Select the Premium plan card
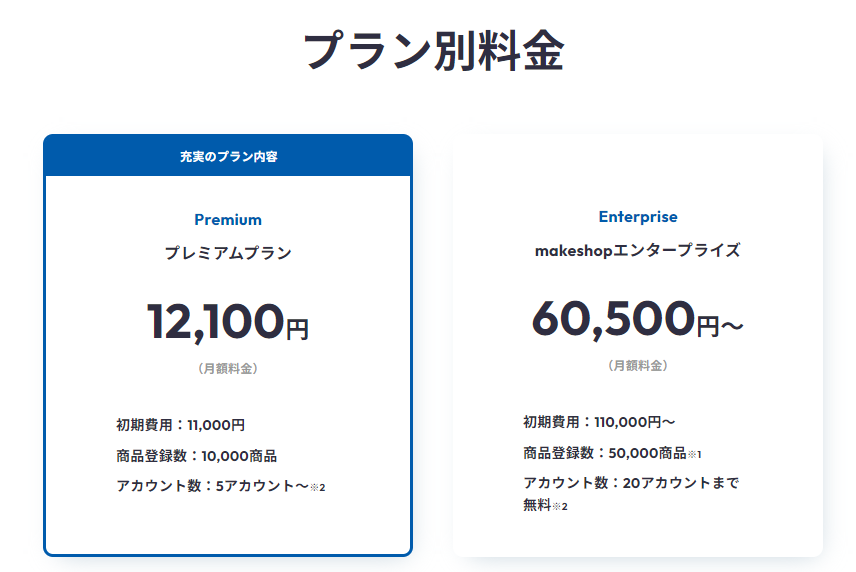This screenshot has height=572, width=856. [228, 345]
